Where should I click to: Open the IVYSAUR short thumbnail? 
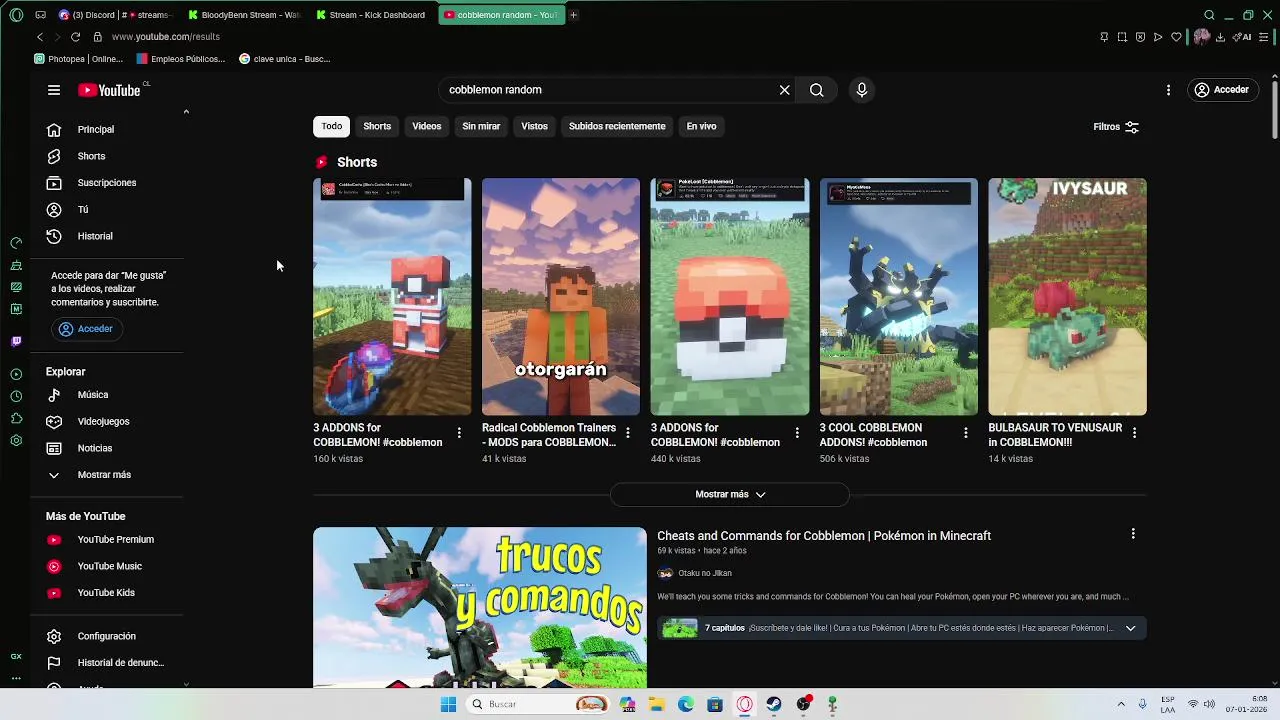[1067, 297]
